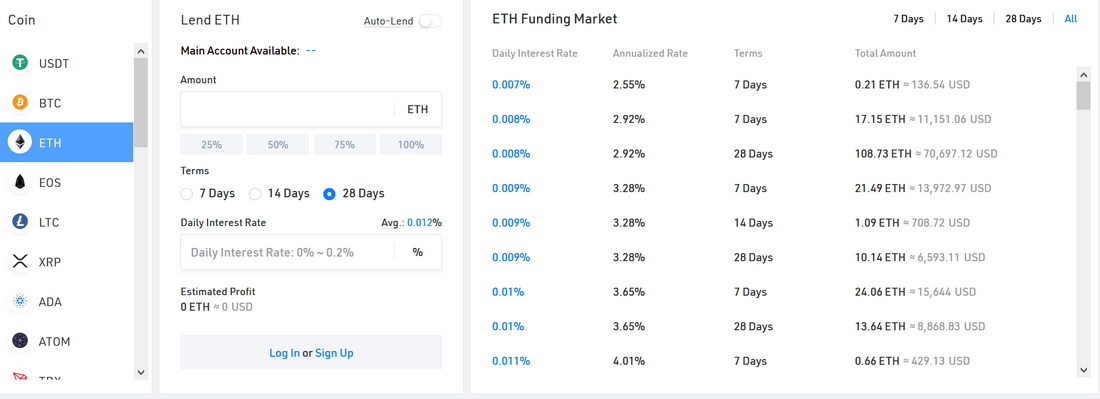The height and width of the screenshot is (399, 1100).
Task: Select the 14 Days term radio button
Action: [x=255, y=194]
